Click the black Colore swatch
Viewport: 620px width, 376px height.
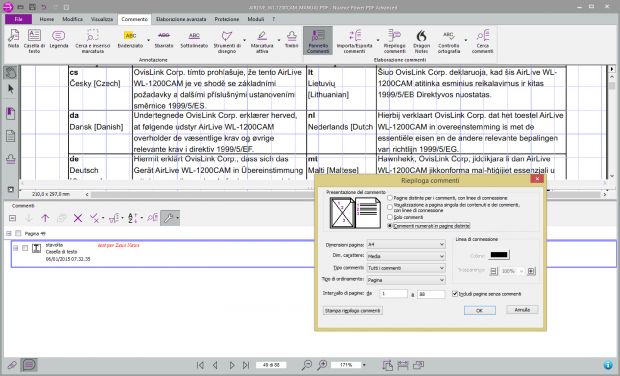499,255
